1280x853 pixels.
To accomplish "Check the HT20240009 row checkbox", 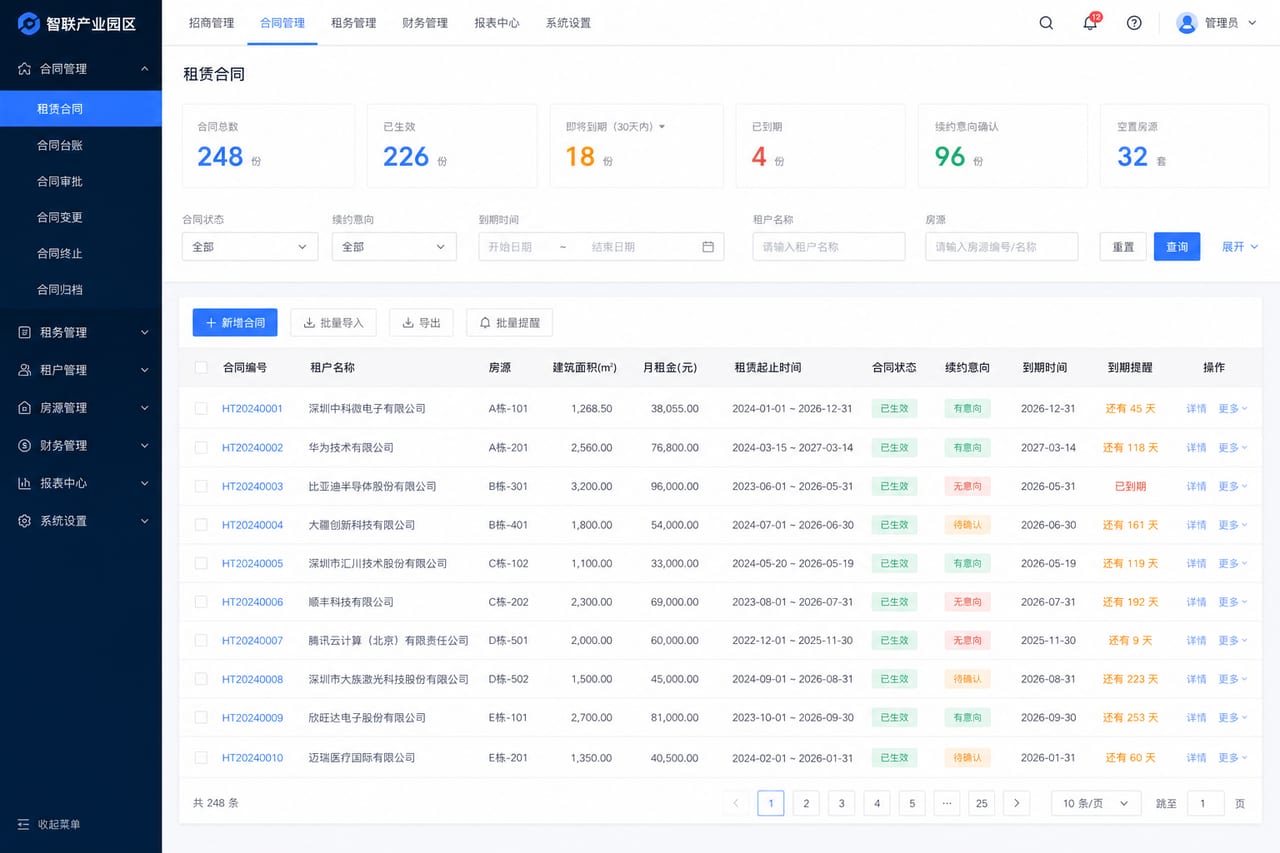I will point(201,718).
